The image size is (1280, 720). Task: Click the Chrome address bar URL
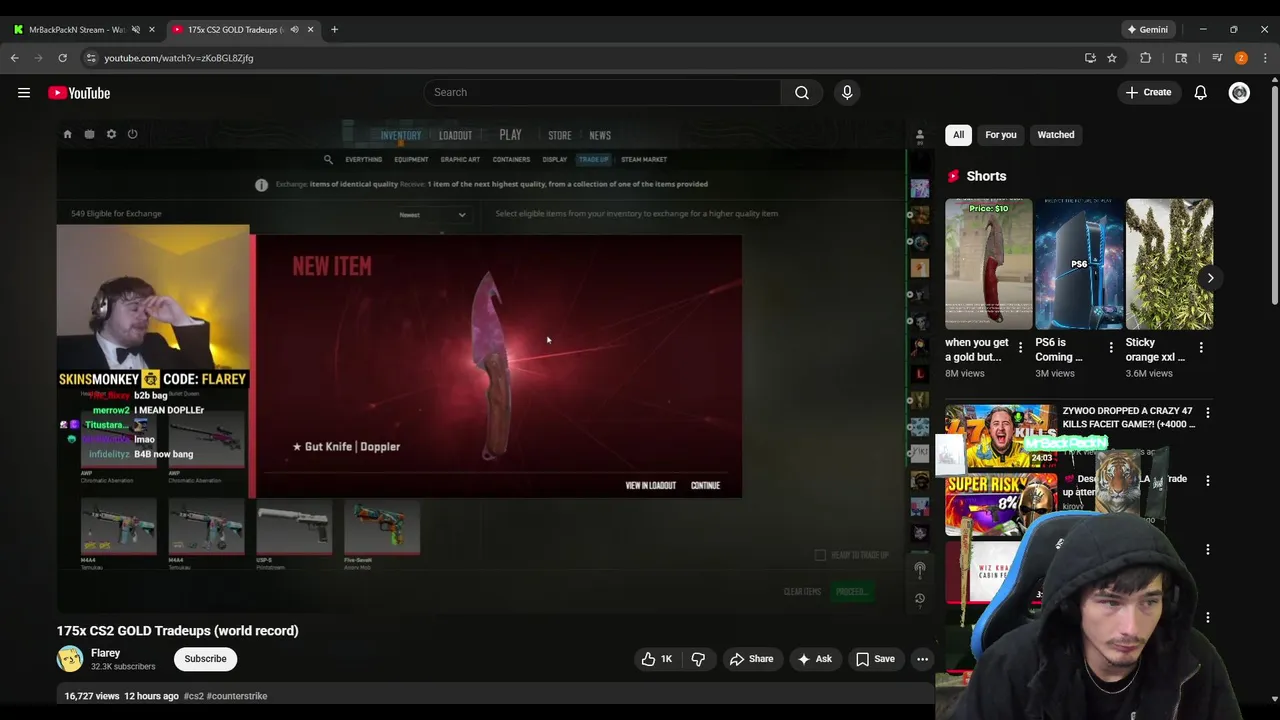179,58
